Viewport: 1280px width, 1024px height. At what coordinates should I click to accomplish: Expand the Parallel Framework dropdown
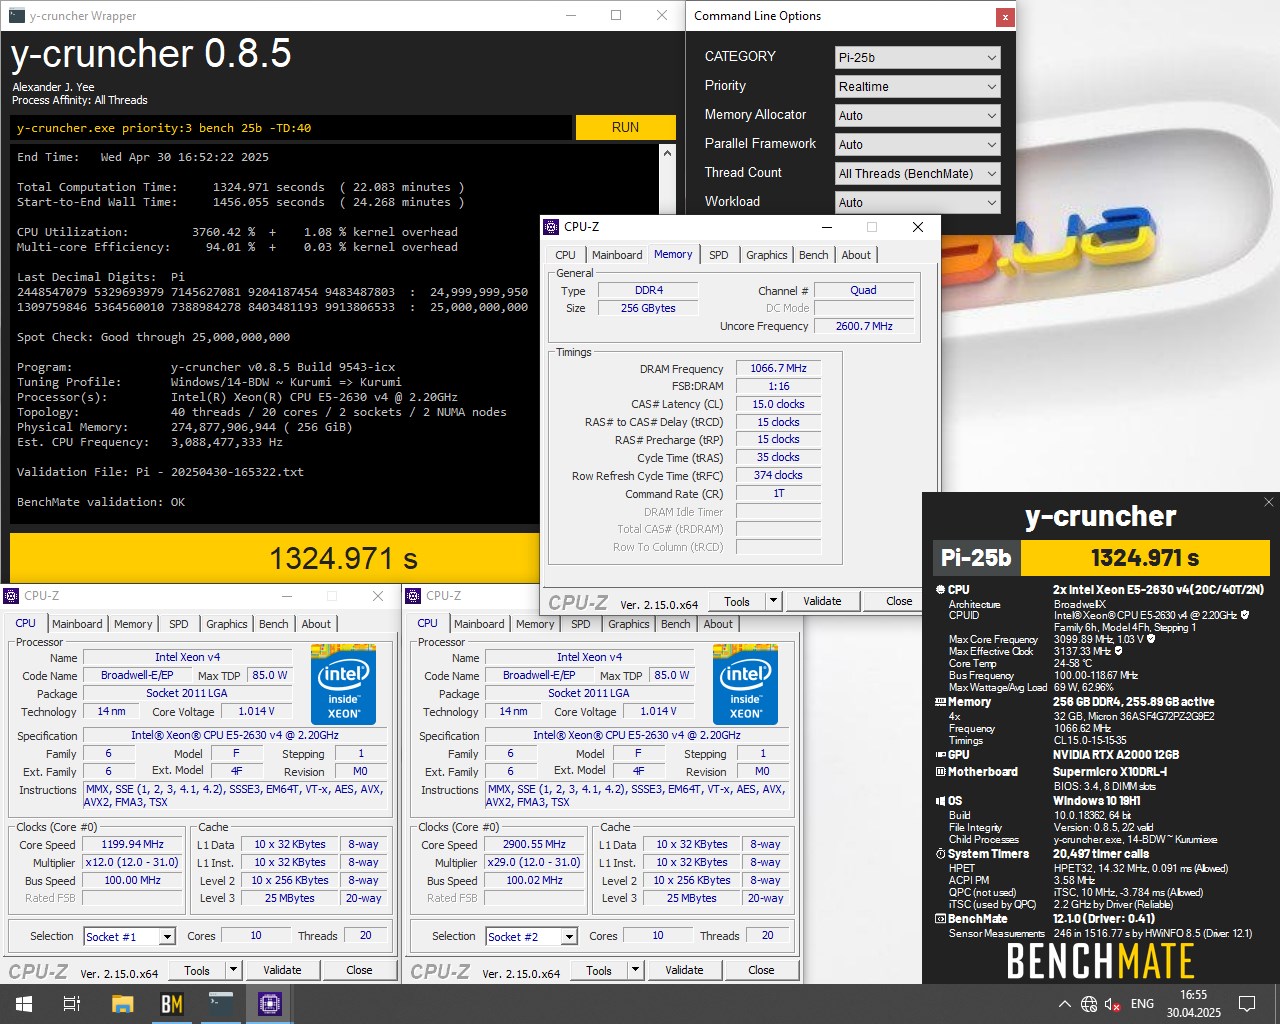917,145
